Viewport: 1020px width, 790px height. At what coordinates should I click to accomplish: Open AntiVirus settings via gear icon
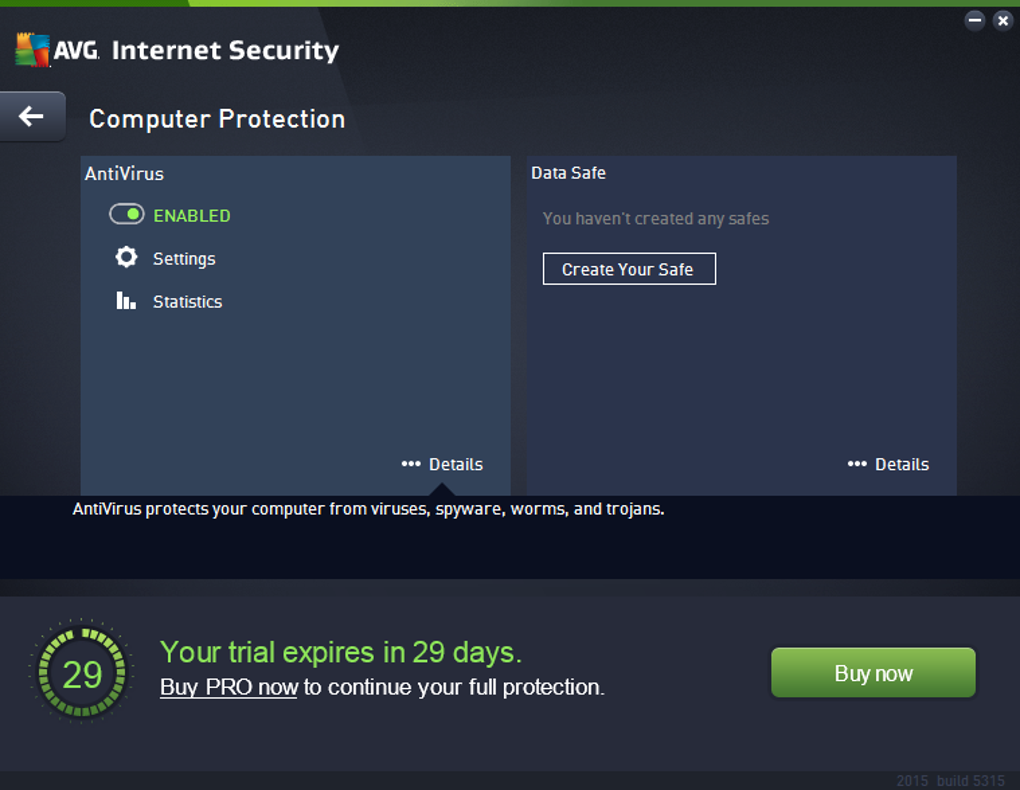point(126,258)
